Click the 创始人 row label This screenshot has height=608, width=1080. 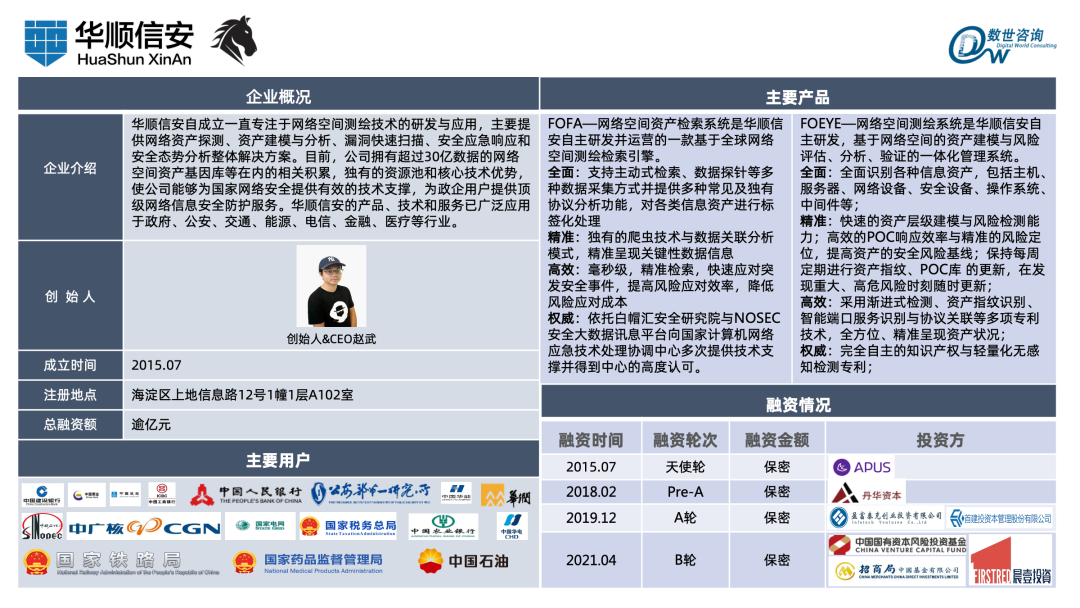[x=70, y=297]
